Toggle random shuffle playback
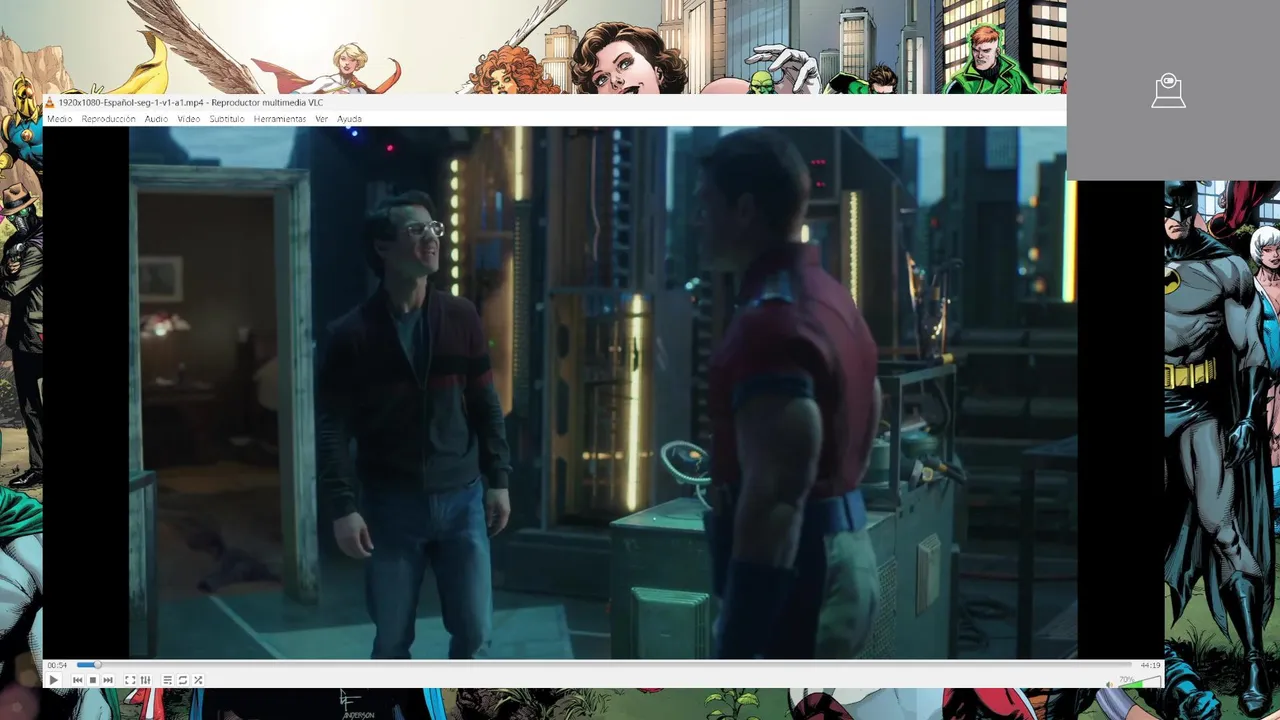The height and width of the screenshot is (720, 1280). 198,680
